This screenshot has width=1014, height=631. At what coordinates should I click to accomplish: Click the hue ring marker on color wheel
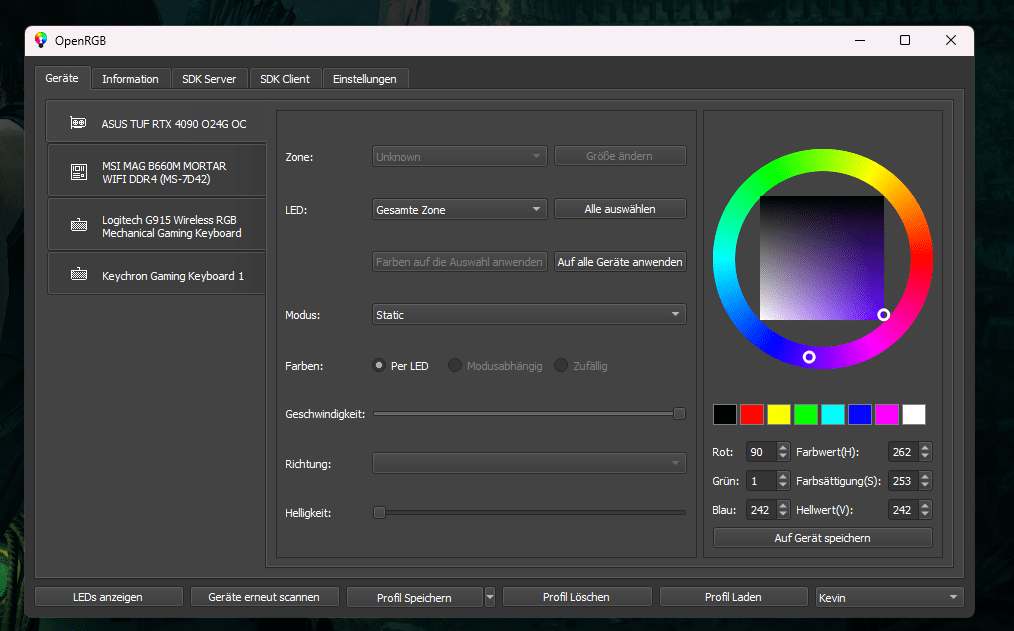(809, 357)
